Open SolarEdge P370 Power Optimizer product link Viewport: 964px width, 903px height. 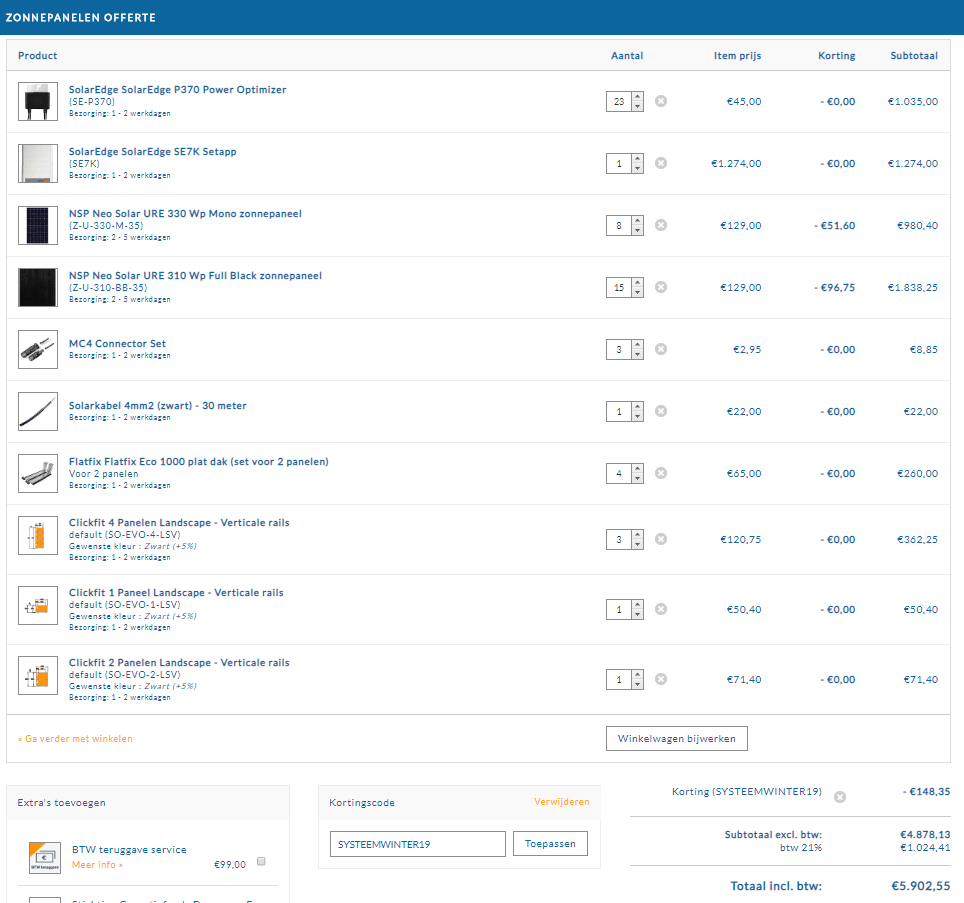pos(177,90)
